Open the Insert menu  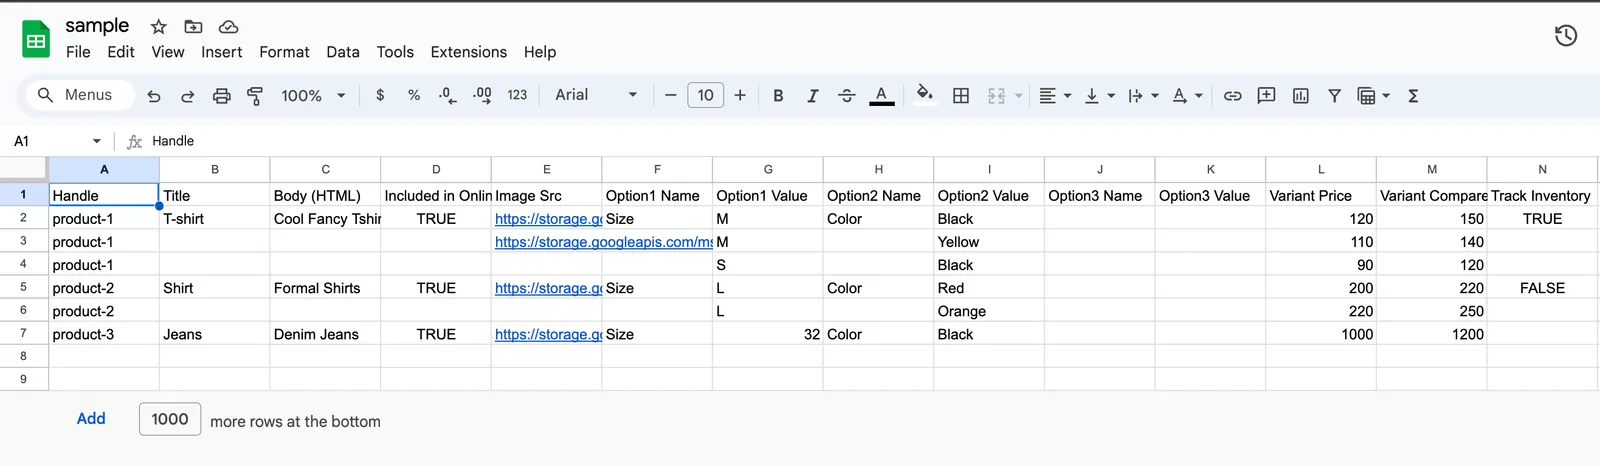tap(222, 52)
